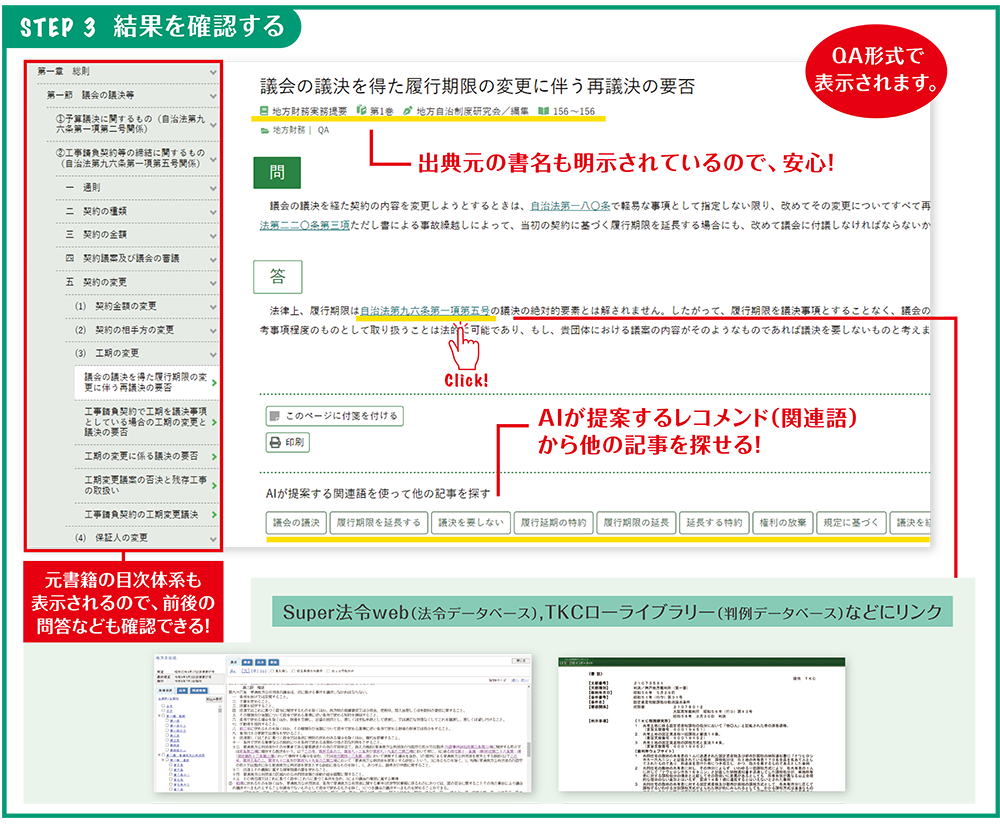1000x829 pixels.
Task: Click the printer icon on the 印刷 button
Action: [x=276, y=440]
